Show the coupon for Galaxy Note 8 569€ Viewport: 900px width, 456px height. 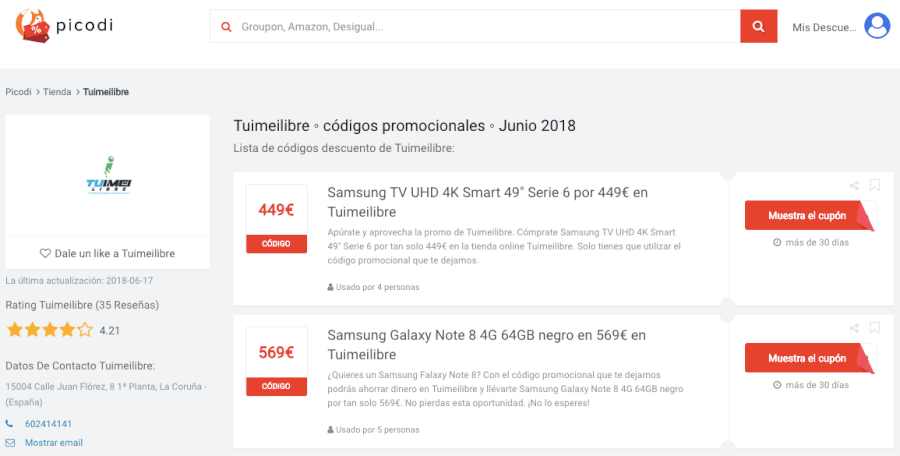click(x=807, y=358)
